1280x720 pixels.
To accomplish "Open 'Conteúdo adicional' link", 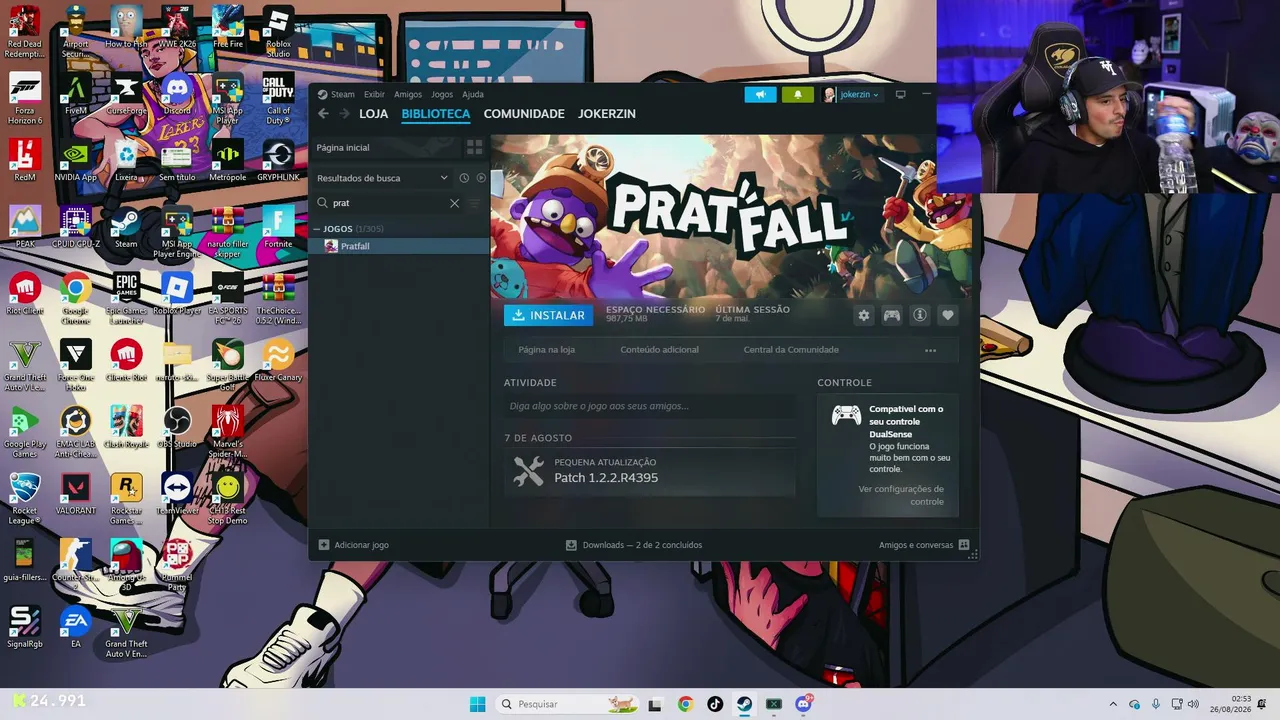I will (x=660, y=350).
